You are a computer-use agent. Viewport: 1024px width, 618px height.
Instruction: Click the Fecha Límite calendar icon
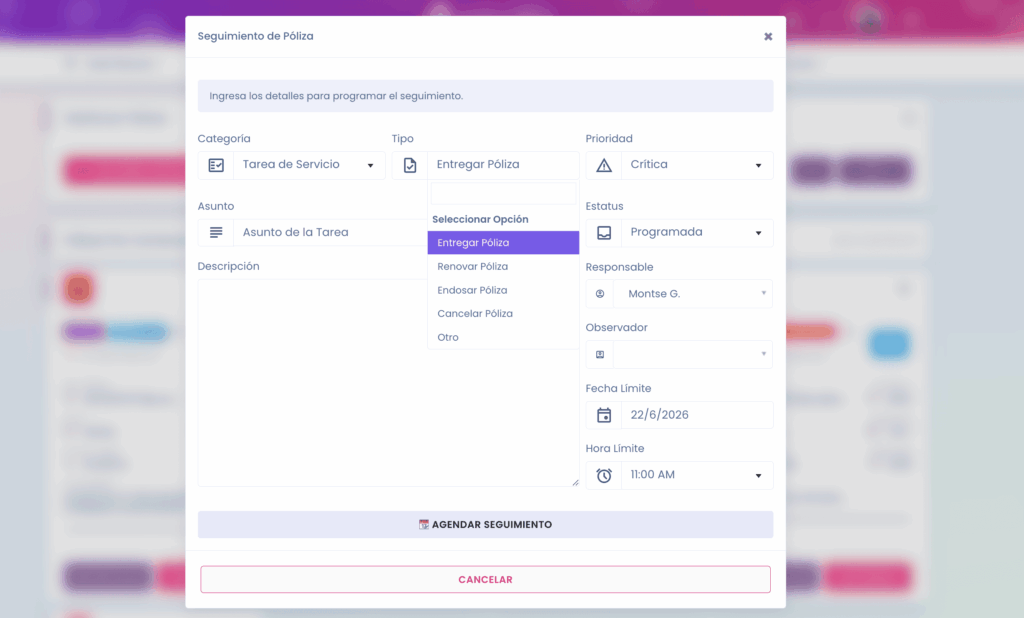tap(604, 415)
